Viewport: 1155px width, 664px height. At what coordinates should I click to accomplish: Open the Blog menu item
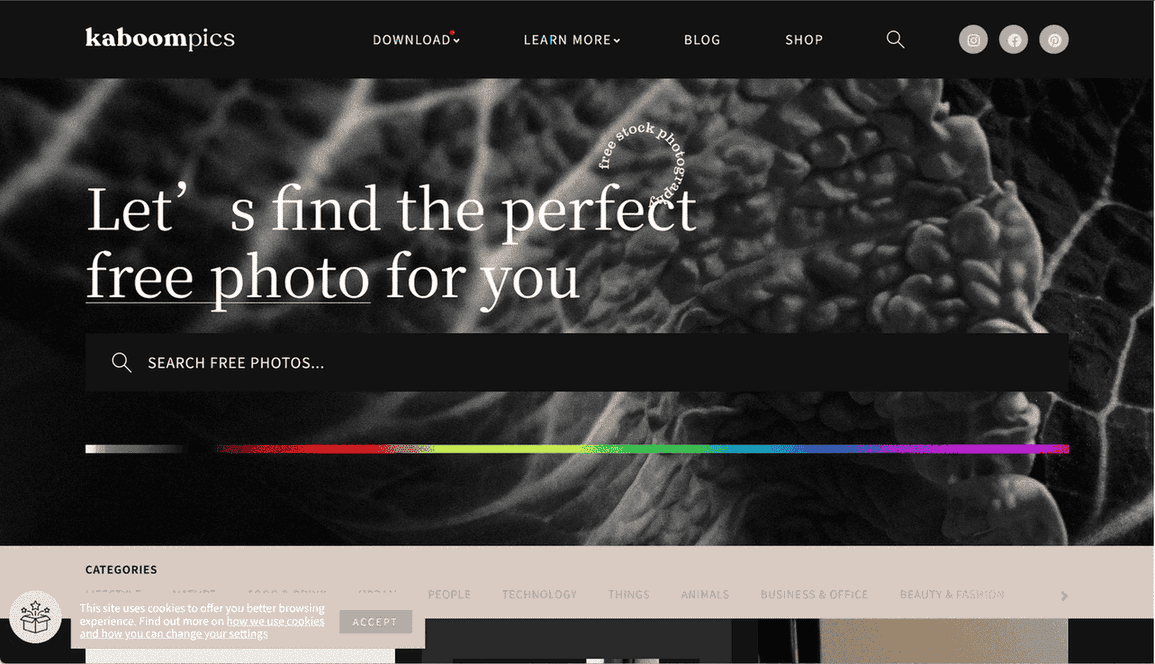coord(702,40)
